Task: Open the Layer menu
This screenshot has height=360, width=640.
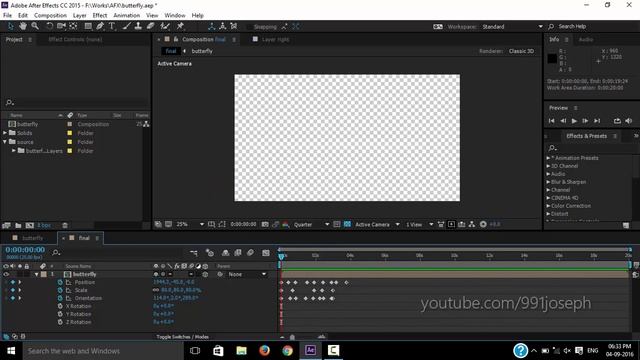Action: pos(80,16)
